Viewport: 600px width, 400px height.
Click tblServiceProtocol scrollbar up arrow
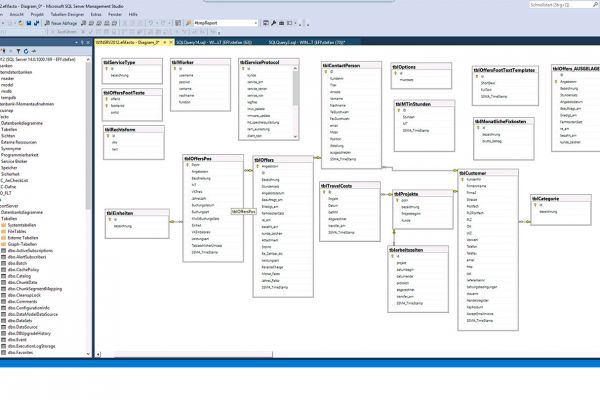click(295, 68)
